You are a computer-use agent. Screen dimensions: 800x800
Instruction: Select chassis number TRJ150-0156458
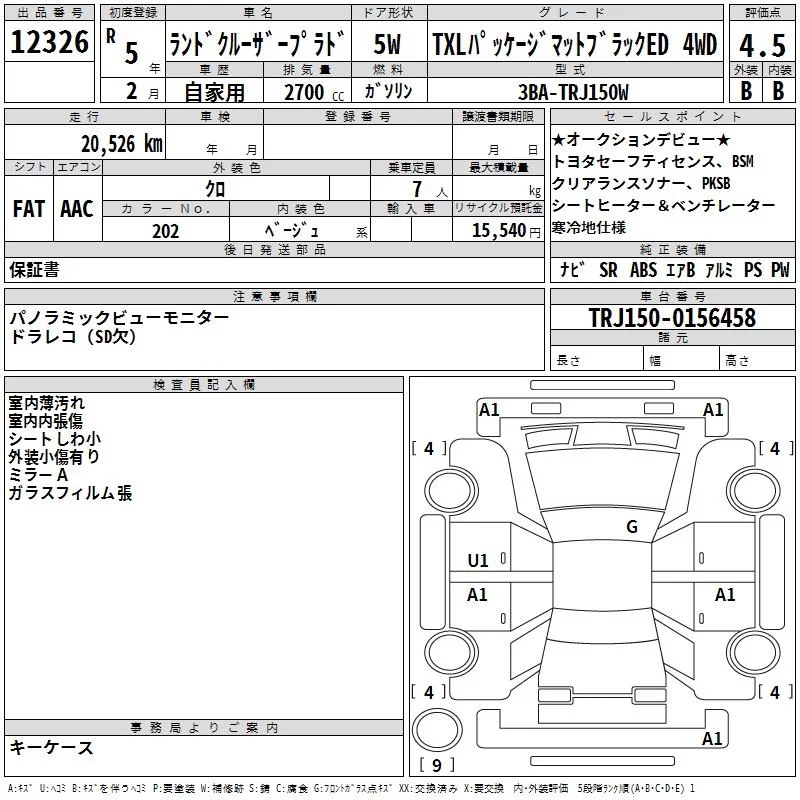(672, 318)
